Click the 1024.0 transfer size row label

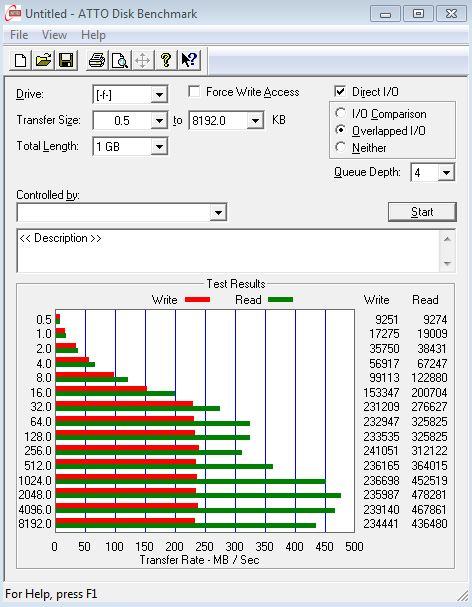coord(35,480)
